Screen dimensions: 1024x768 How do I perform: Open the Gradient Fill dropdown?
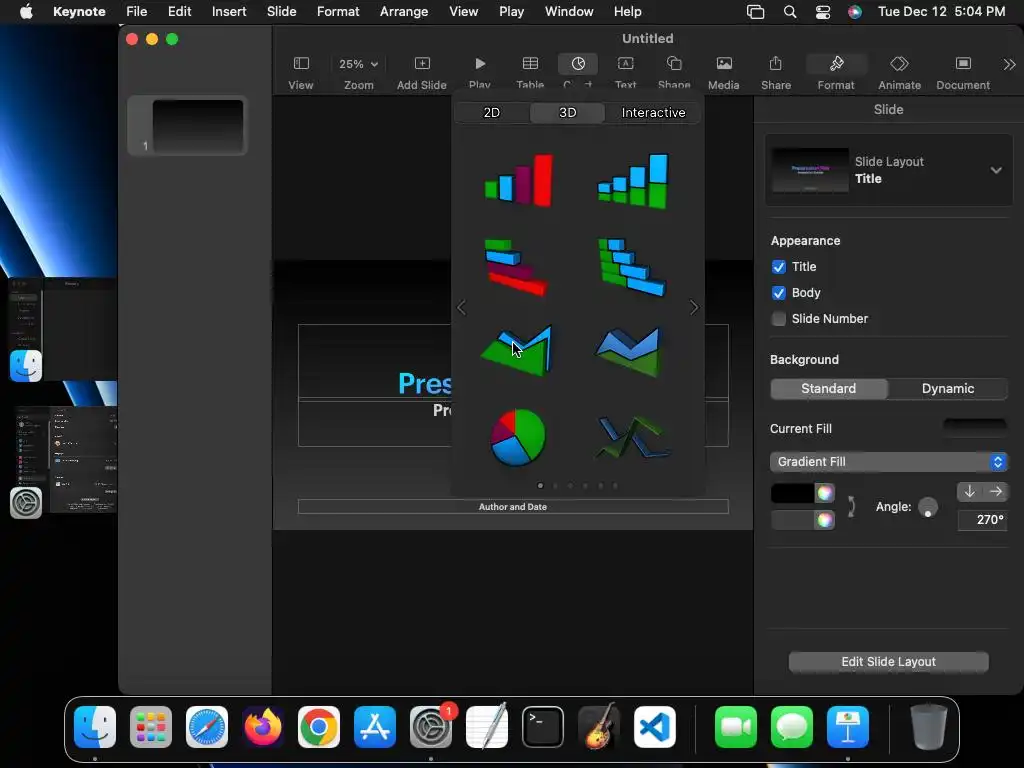(889, 462)
